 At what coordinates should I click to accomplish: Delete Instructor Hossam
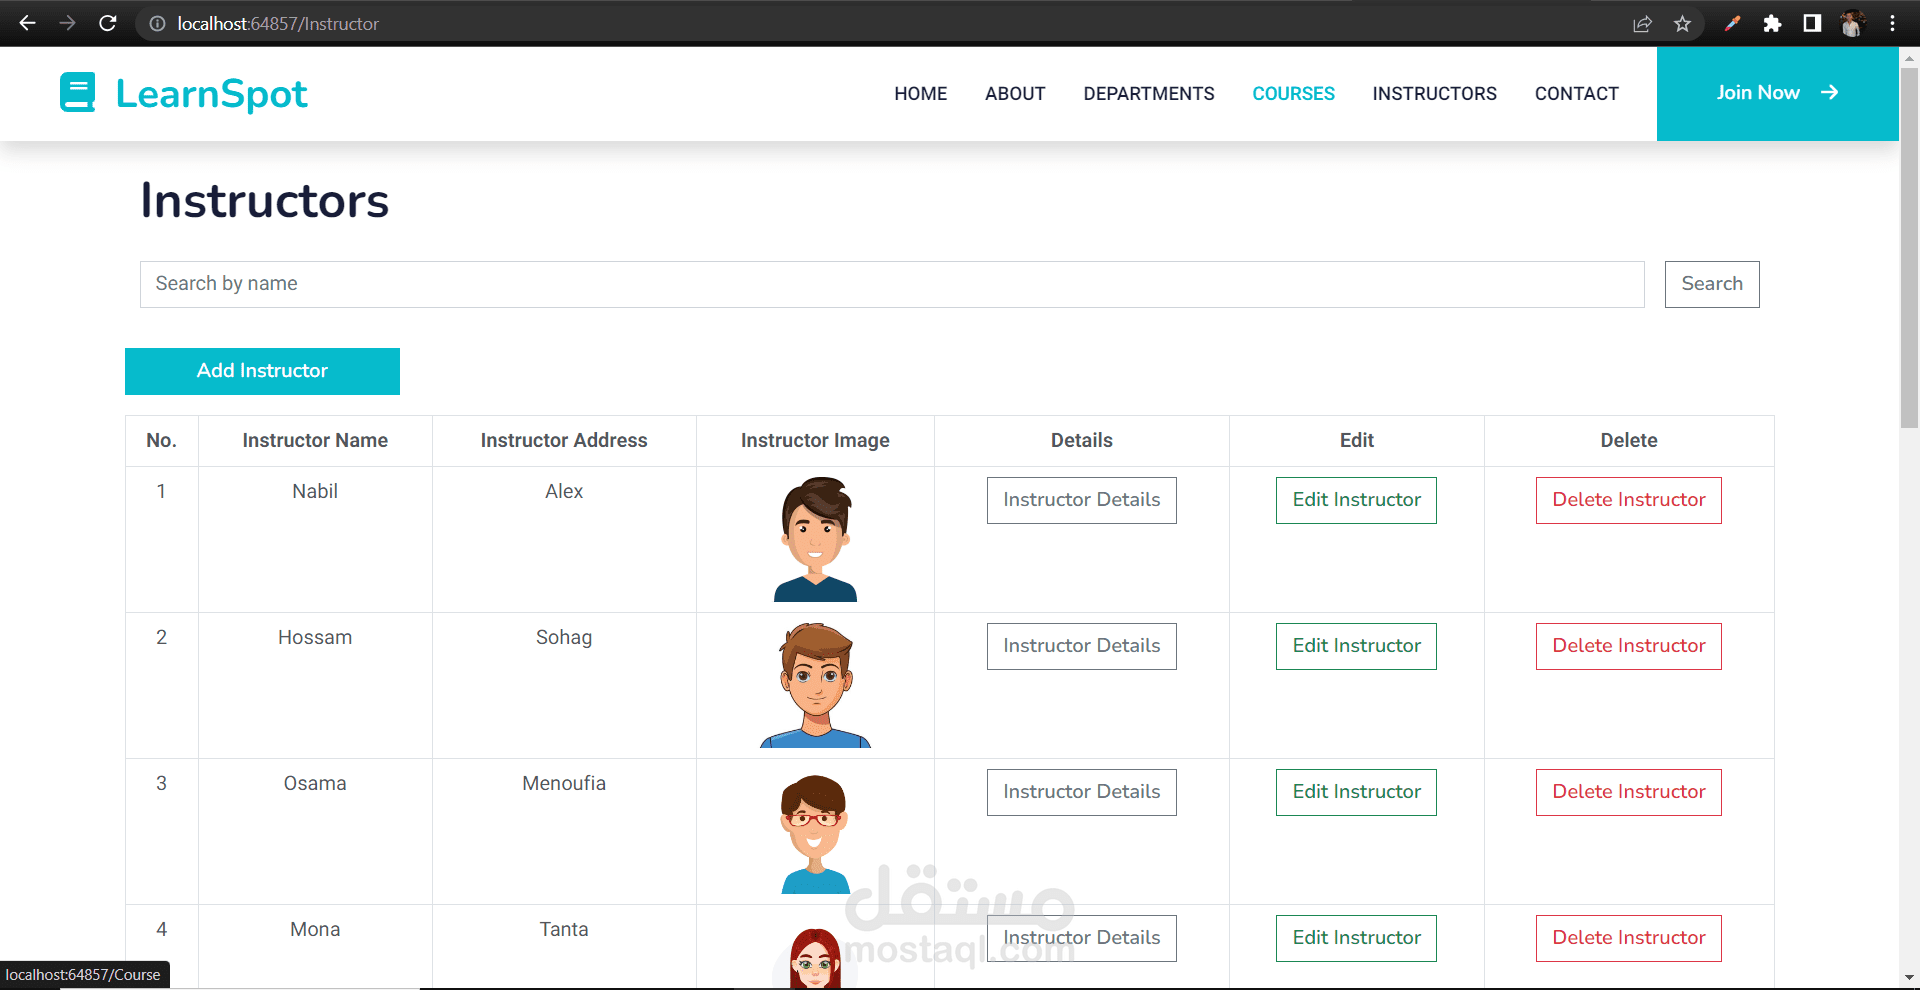coord(1629,646)
